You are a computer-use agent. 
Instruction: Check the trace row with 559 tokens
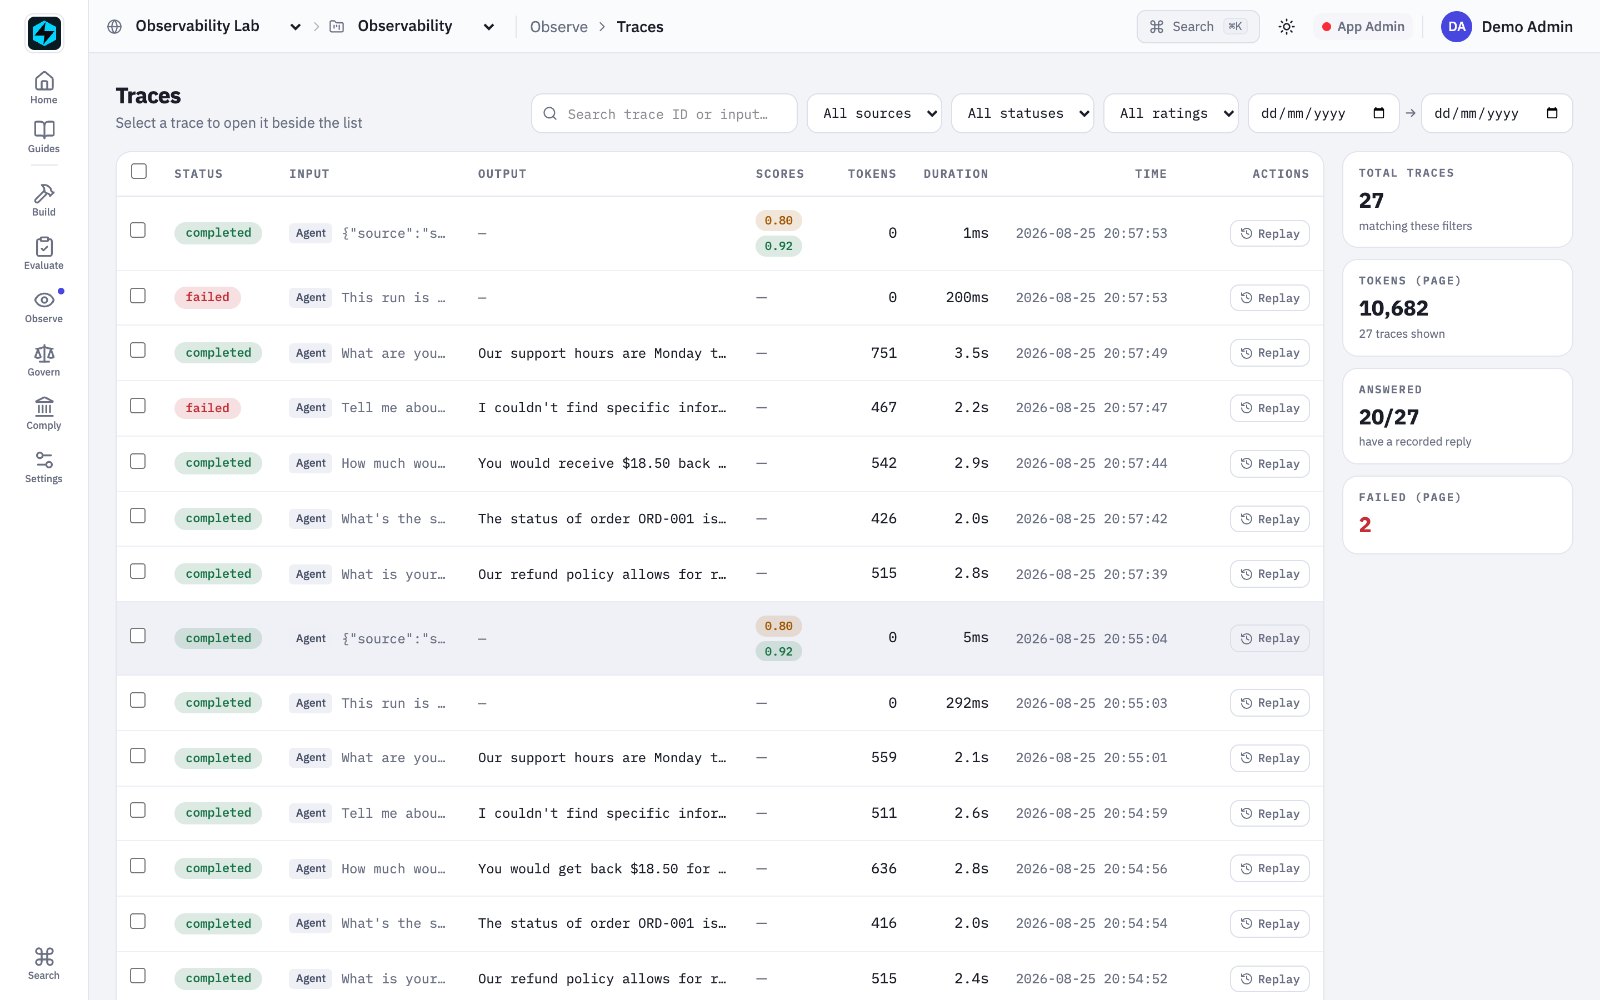pos(138,755)
